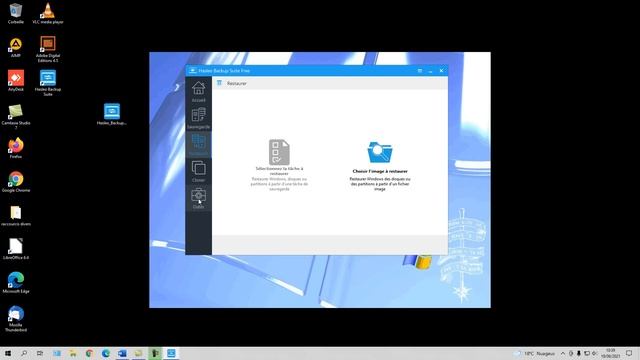640x360 pixels.
Task: Open the Hasleo window title bar menu icon
Action: (420, 71)
